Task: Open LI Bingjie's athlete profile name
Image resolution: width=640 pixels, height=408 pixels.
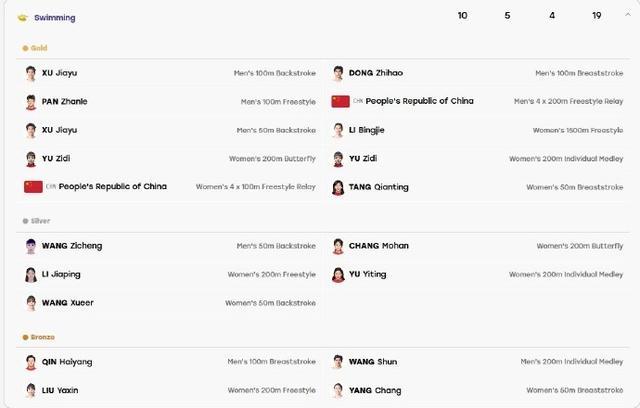Action: coord(367,130)
